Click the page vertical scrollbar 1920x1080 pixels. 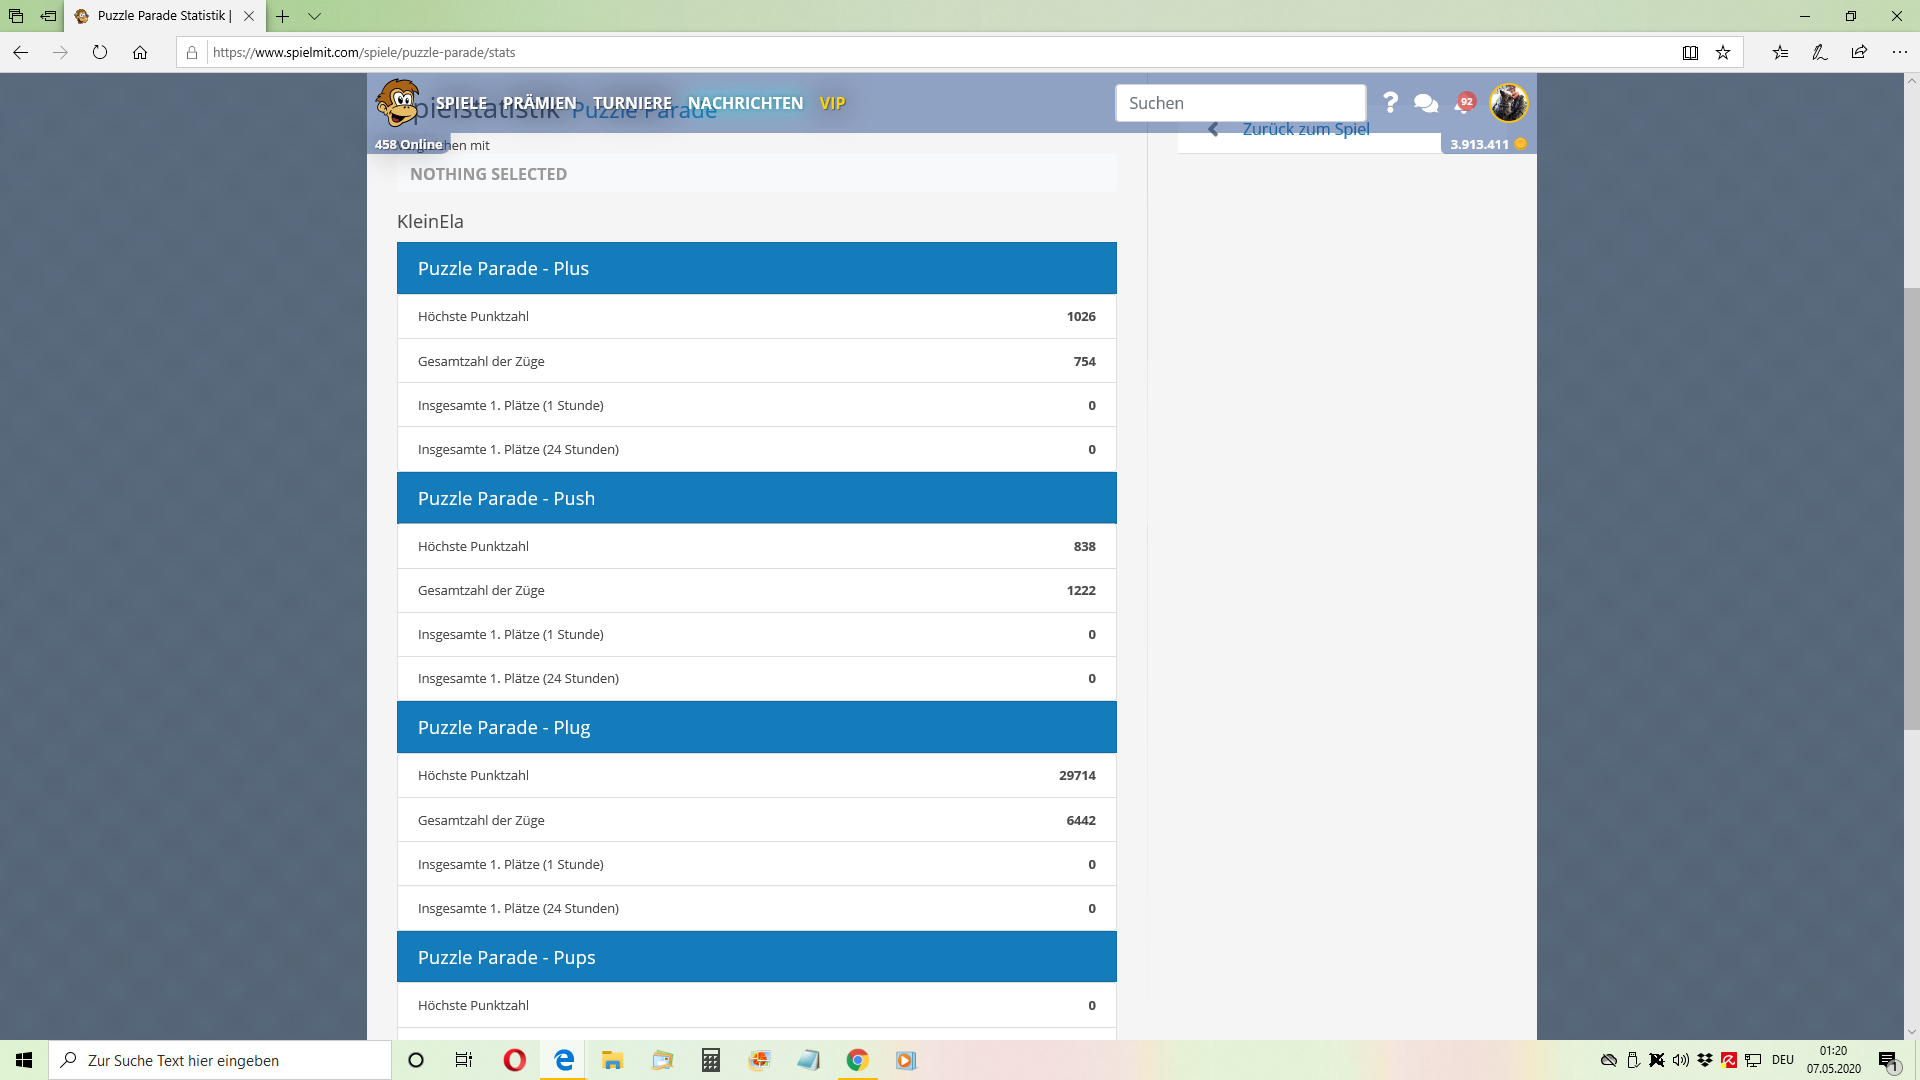(x=1911, y=510)
